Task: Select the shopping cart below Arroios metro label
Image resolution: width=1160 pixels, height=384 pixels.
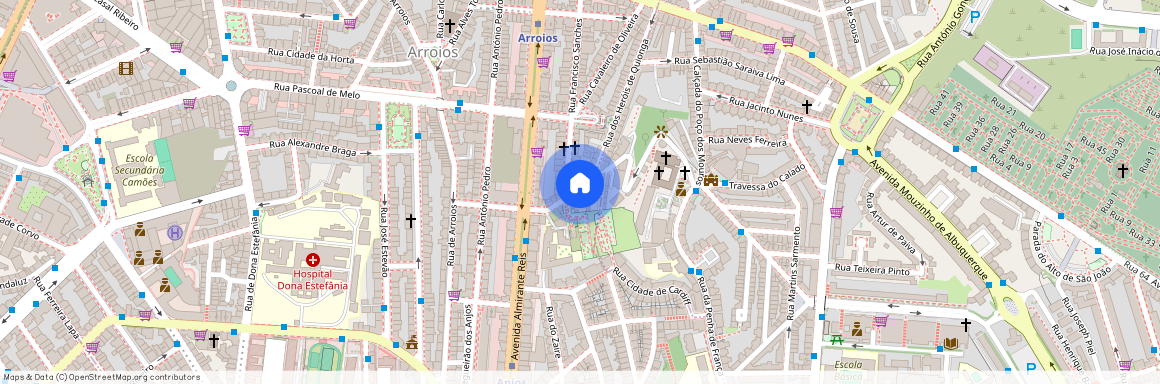Action: 543,61
